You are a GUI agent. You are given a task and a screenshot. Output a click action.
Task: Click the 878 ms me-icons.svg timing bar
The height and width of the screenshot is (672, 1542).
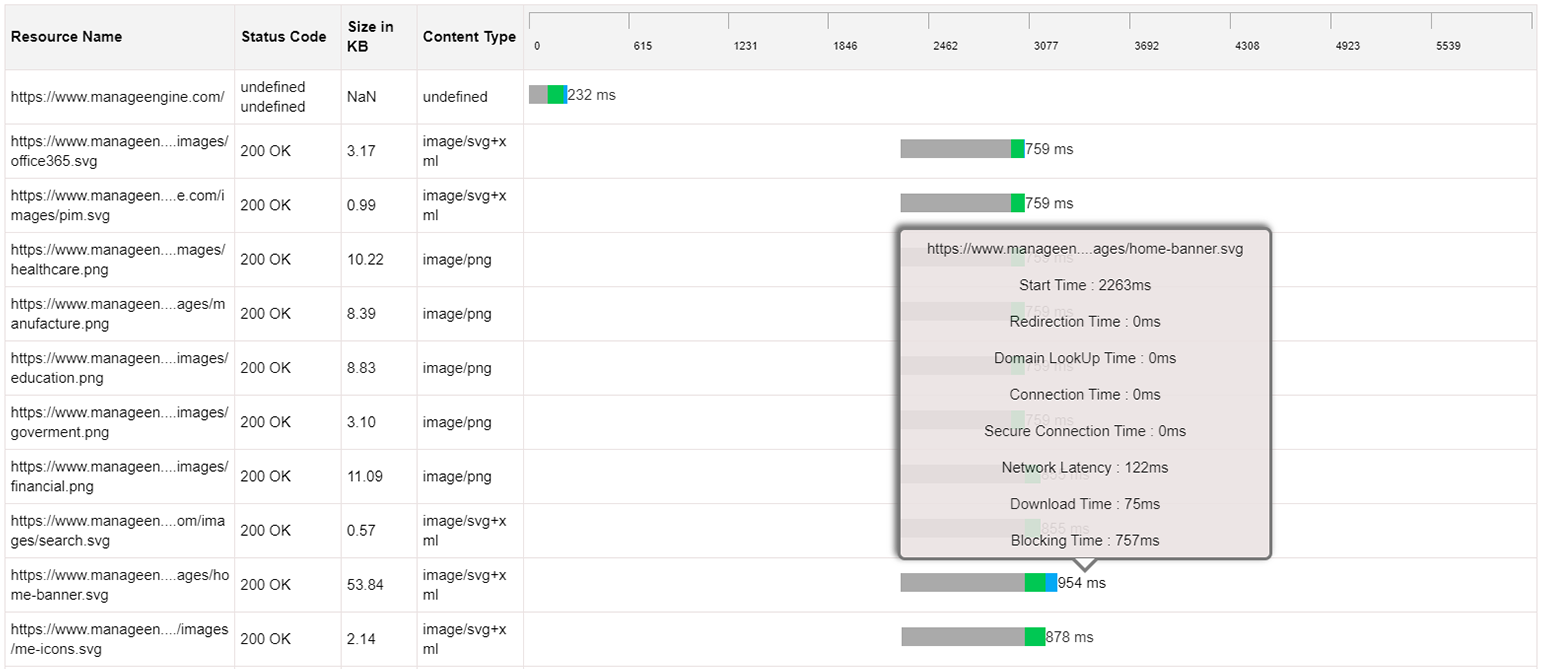[x=972, y=637]
